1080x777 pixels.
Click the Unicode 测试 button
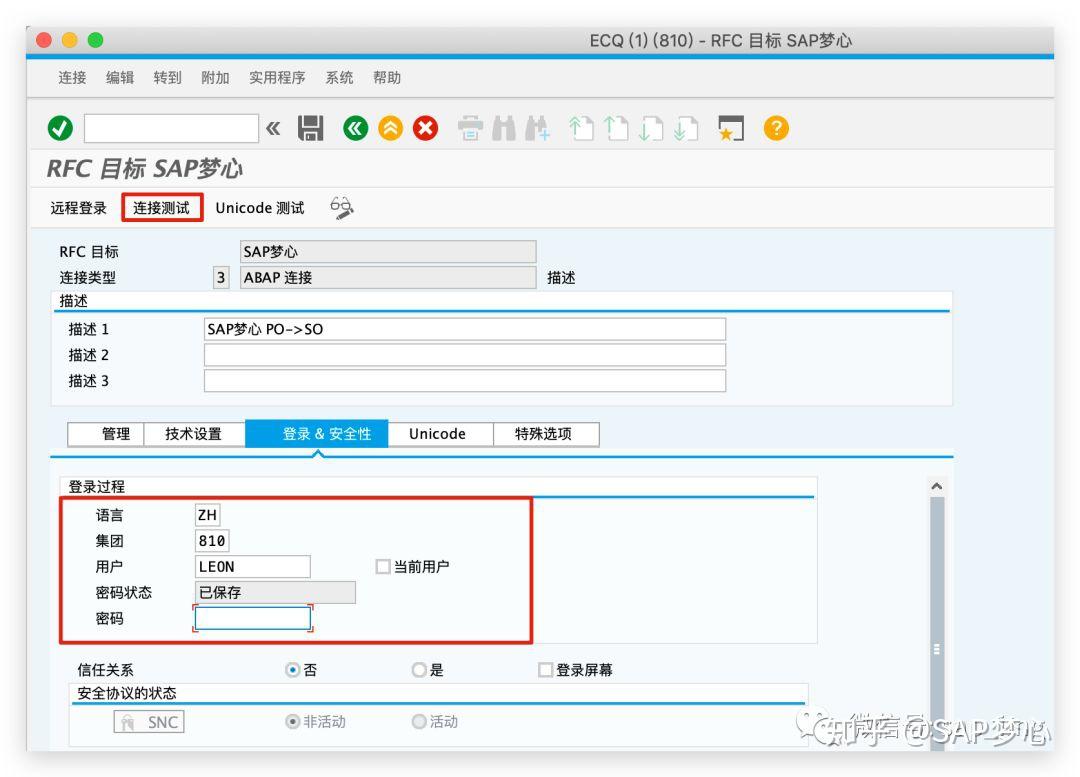tap(260, 208)
